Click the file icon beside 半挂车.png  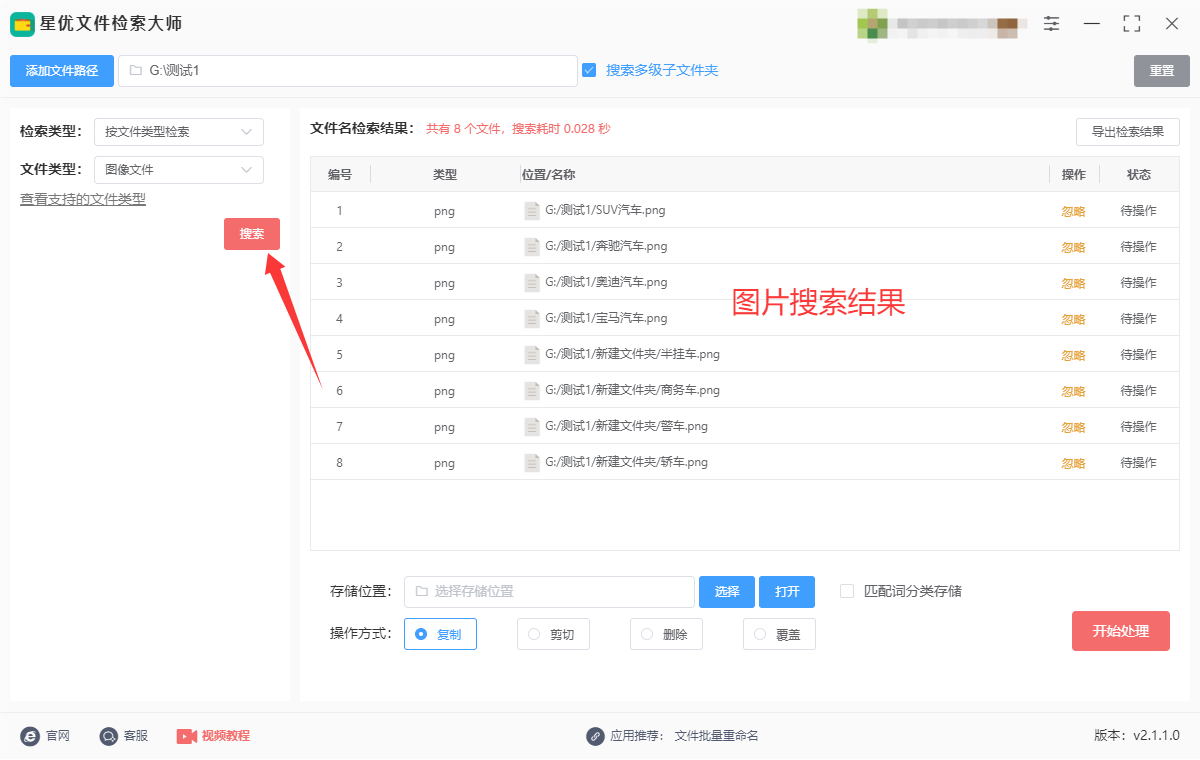[532, 355]
